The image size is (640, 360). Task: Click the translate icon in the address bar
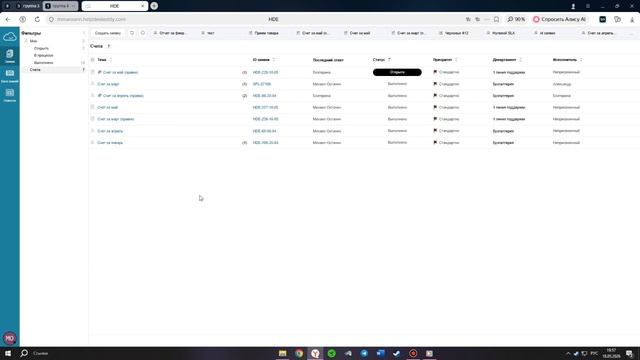(x=468, y=19)
